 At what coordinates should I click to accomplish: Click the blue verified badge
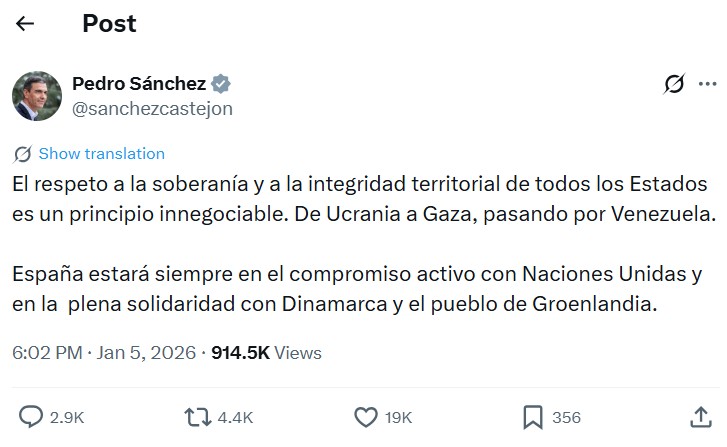pyautogui.click(x=219, y=83)
